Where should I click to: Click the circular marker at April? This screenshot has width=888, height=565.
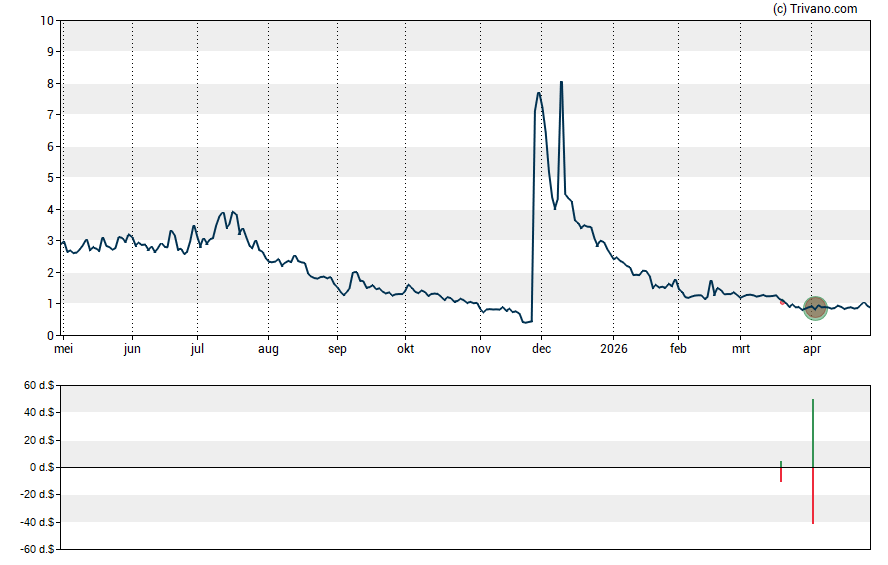pos(816,308)
